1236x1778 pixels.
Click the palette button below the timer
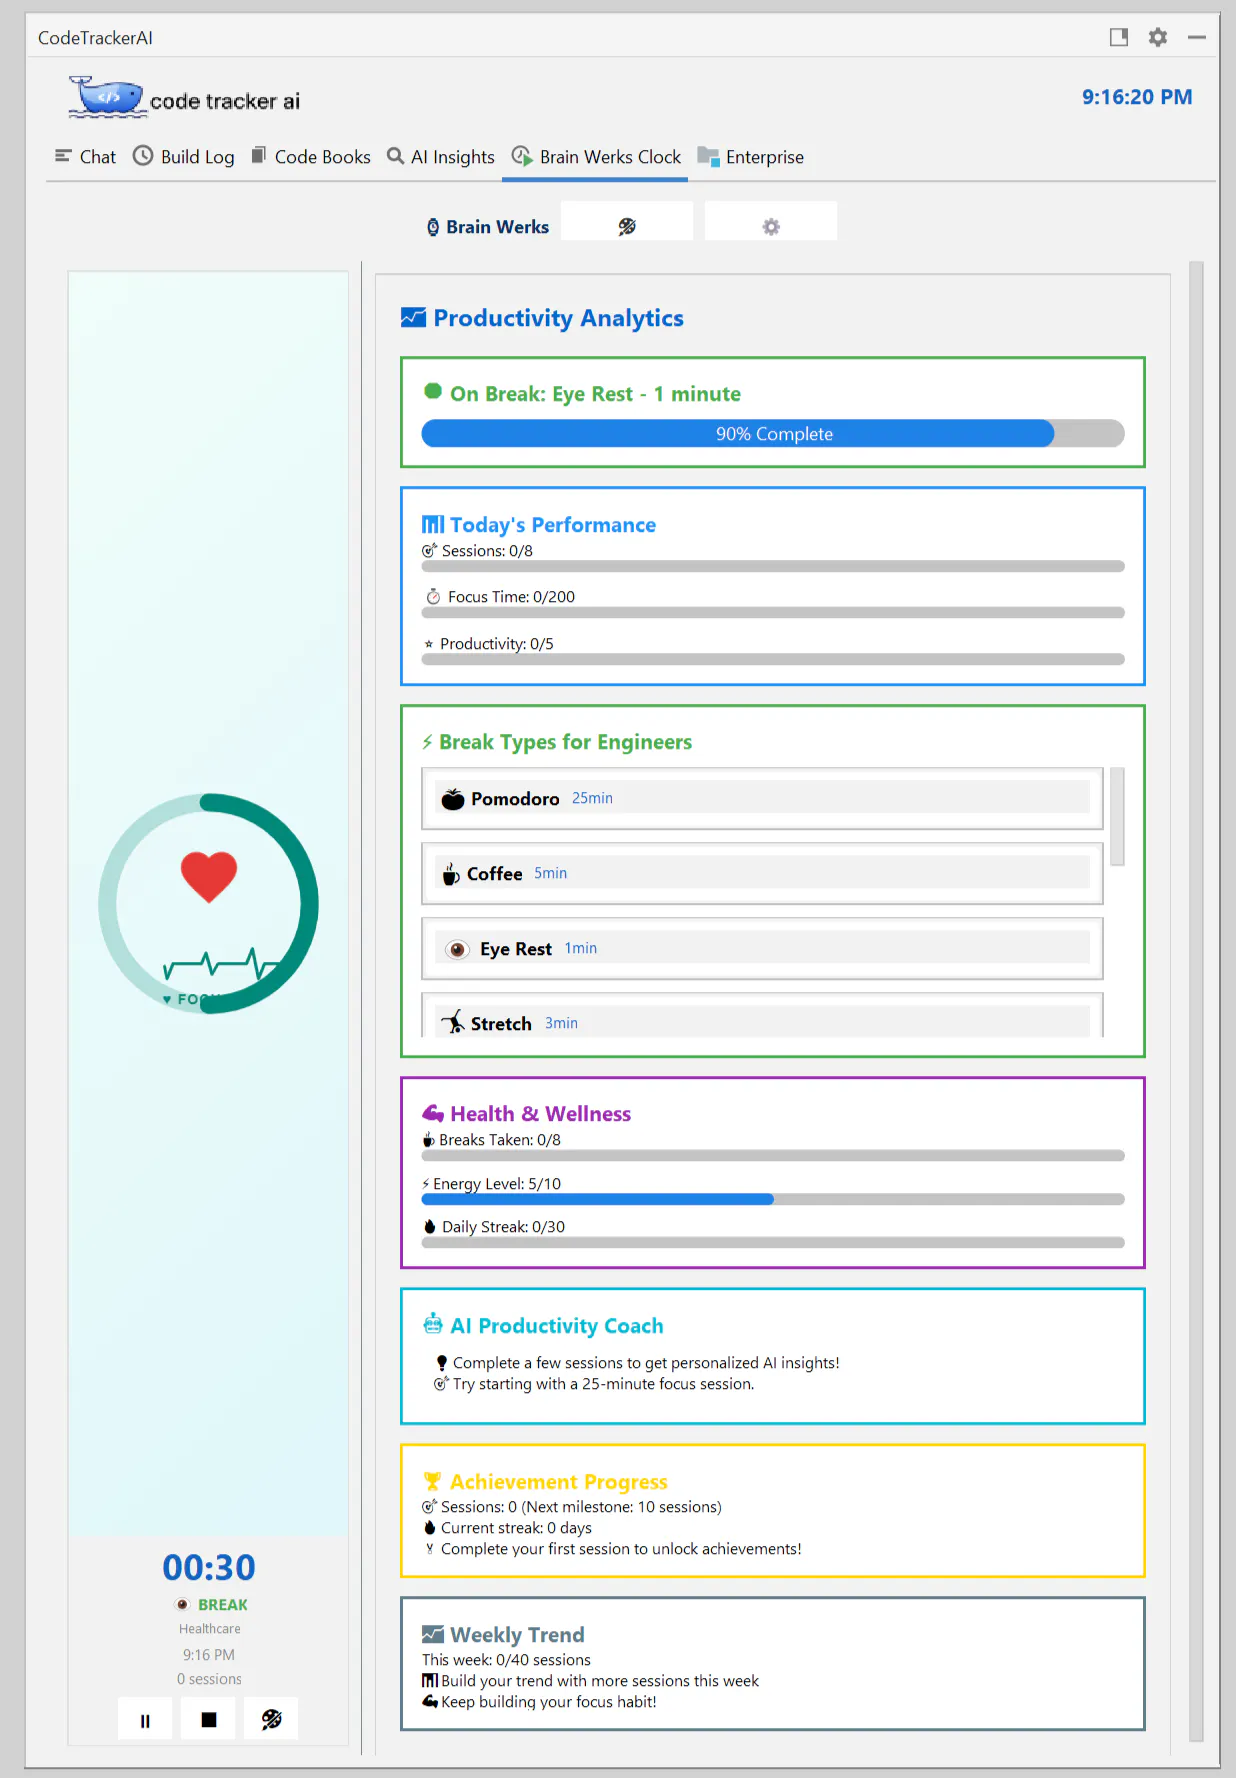tap(272, 1720)
